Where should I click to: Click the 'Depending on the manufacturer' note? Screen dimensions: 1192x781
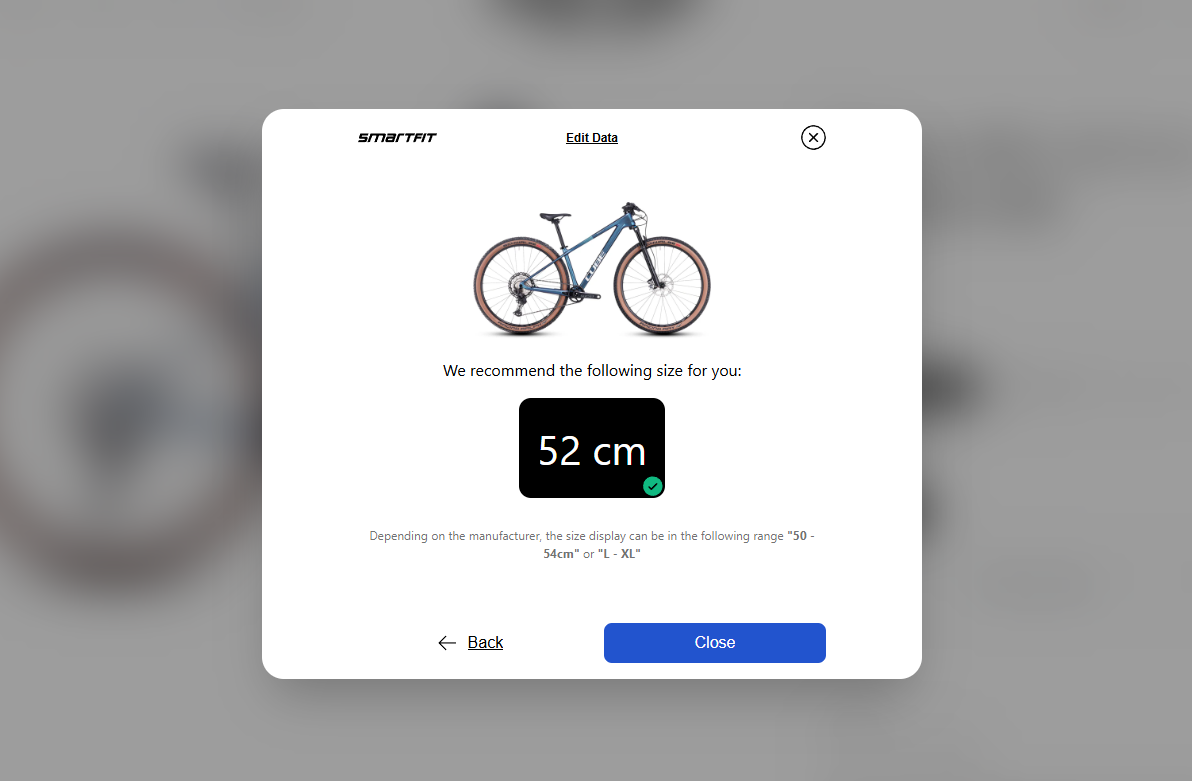592,544
